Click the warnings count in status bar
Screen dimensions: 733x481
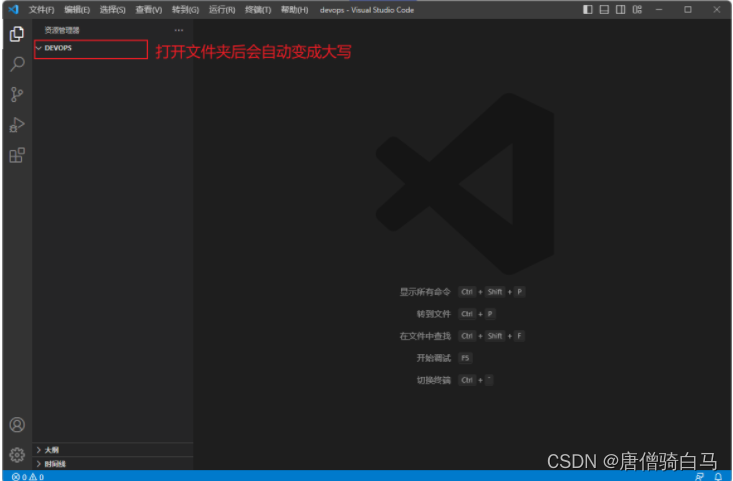click(x=36, y=477)
